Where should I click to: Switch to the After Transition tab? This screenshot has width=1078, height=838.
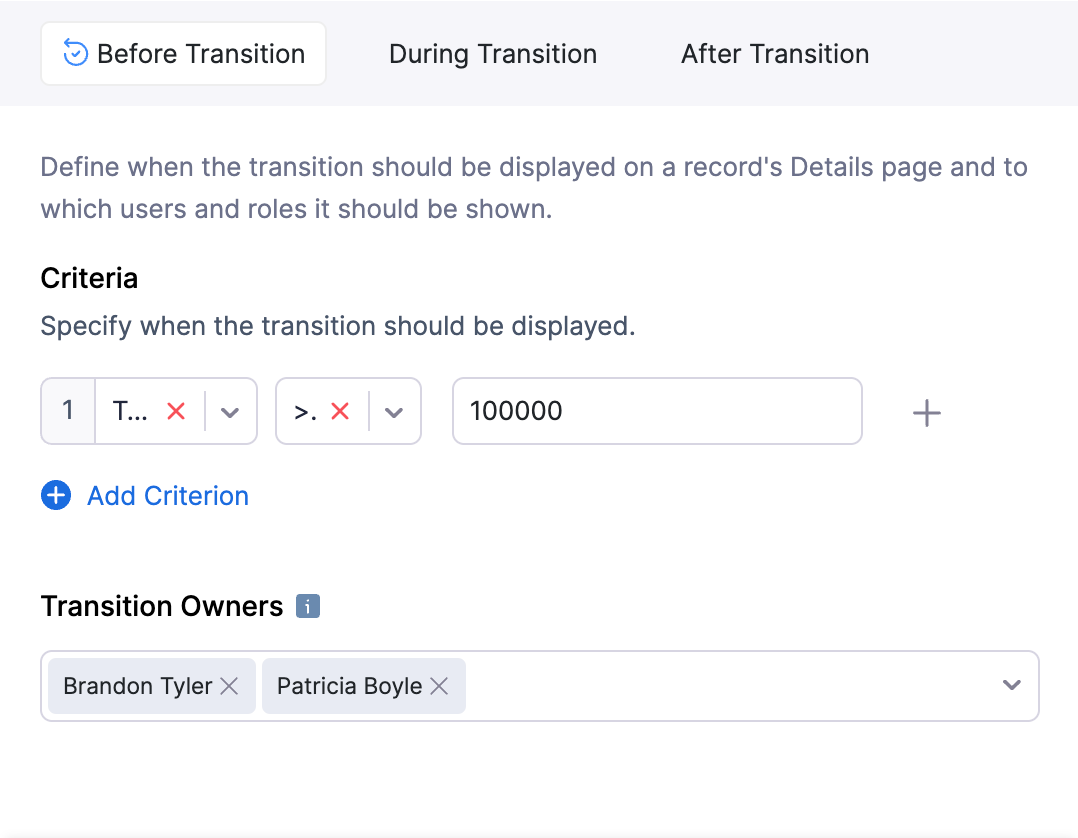click(x=774, y=54)
